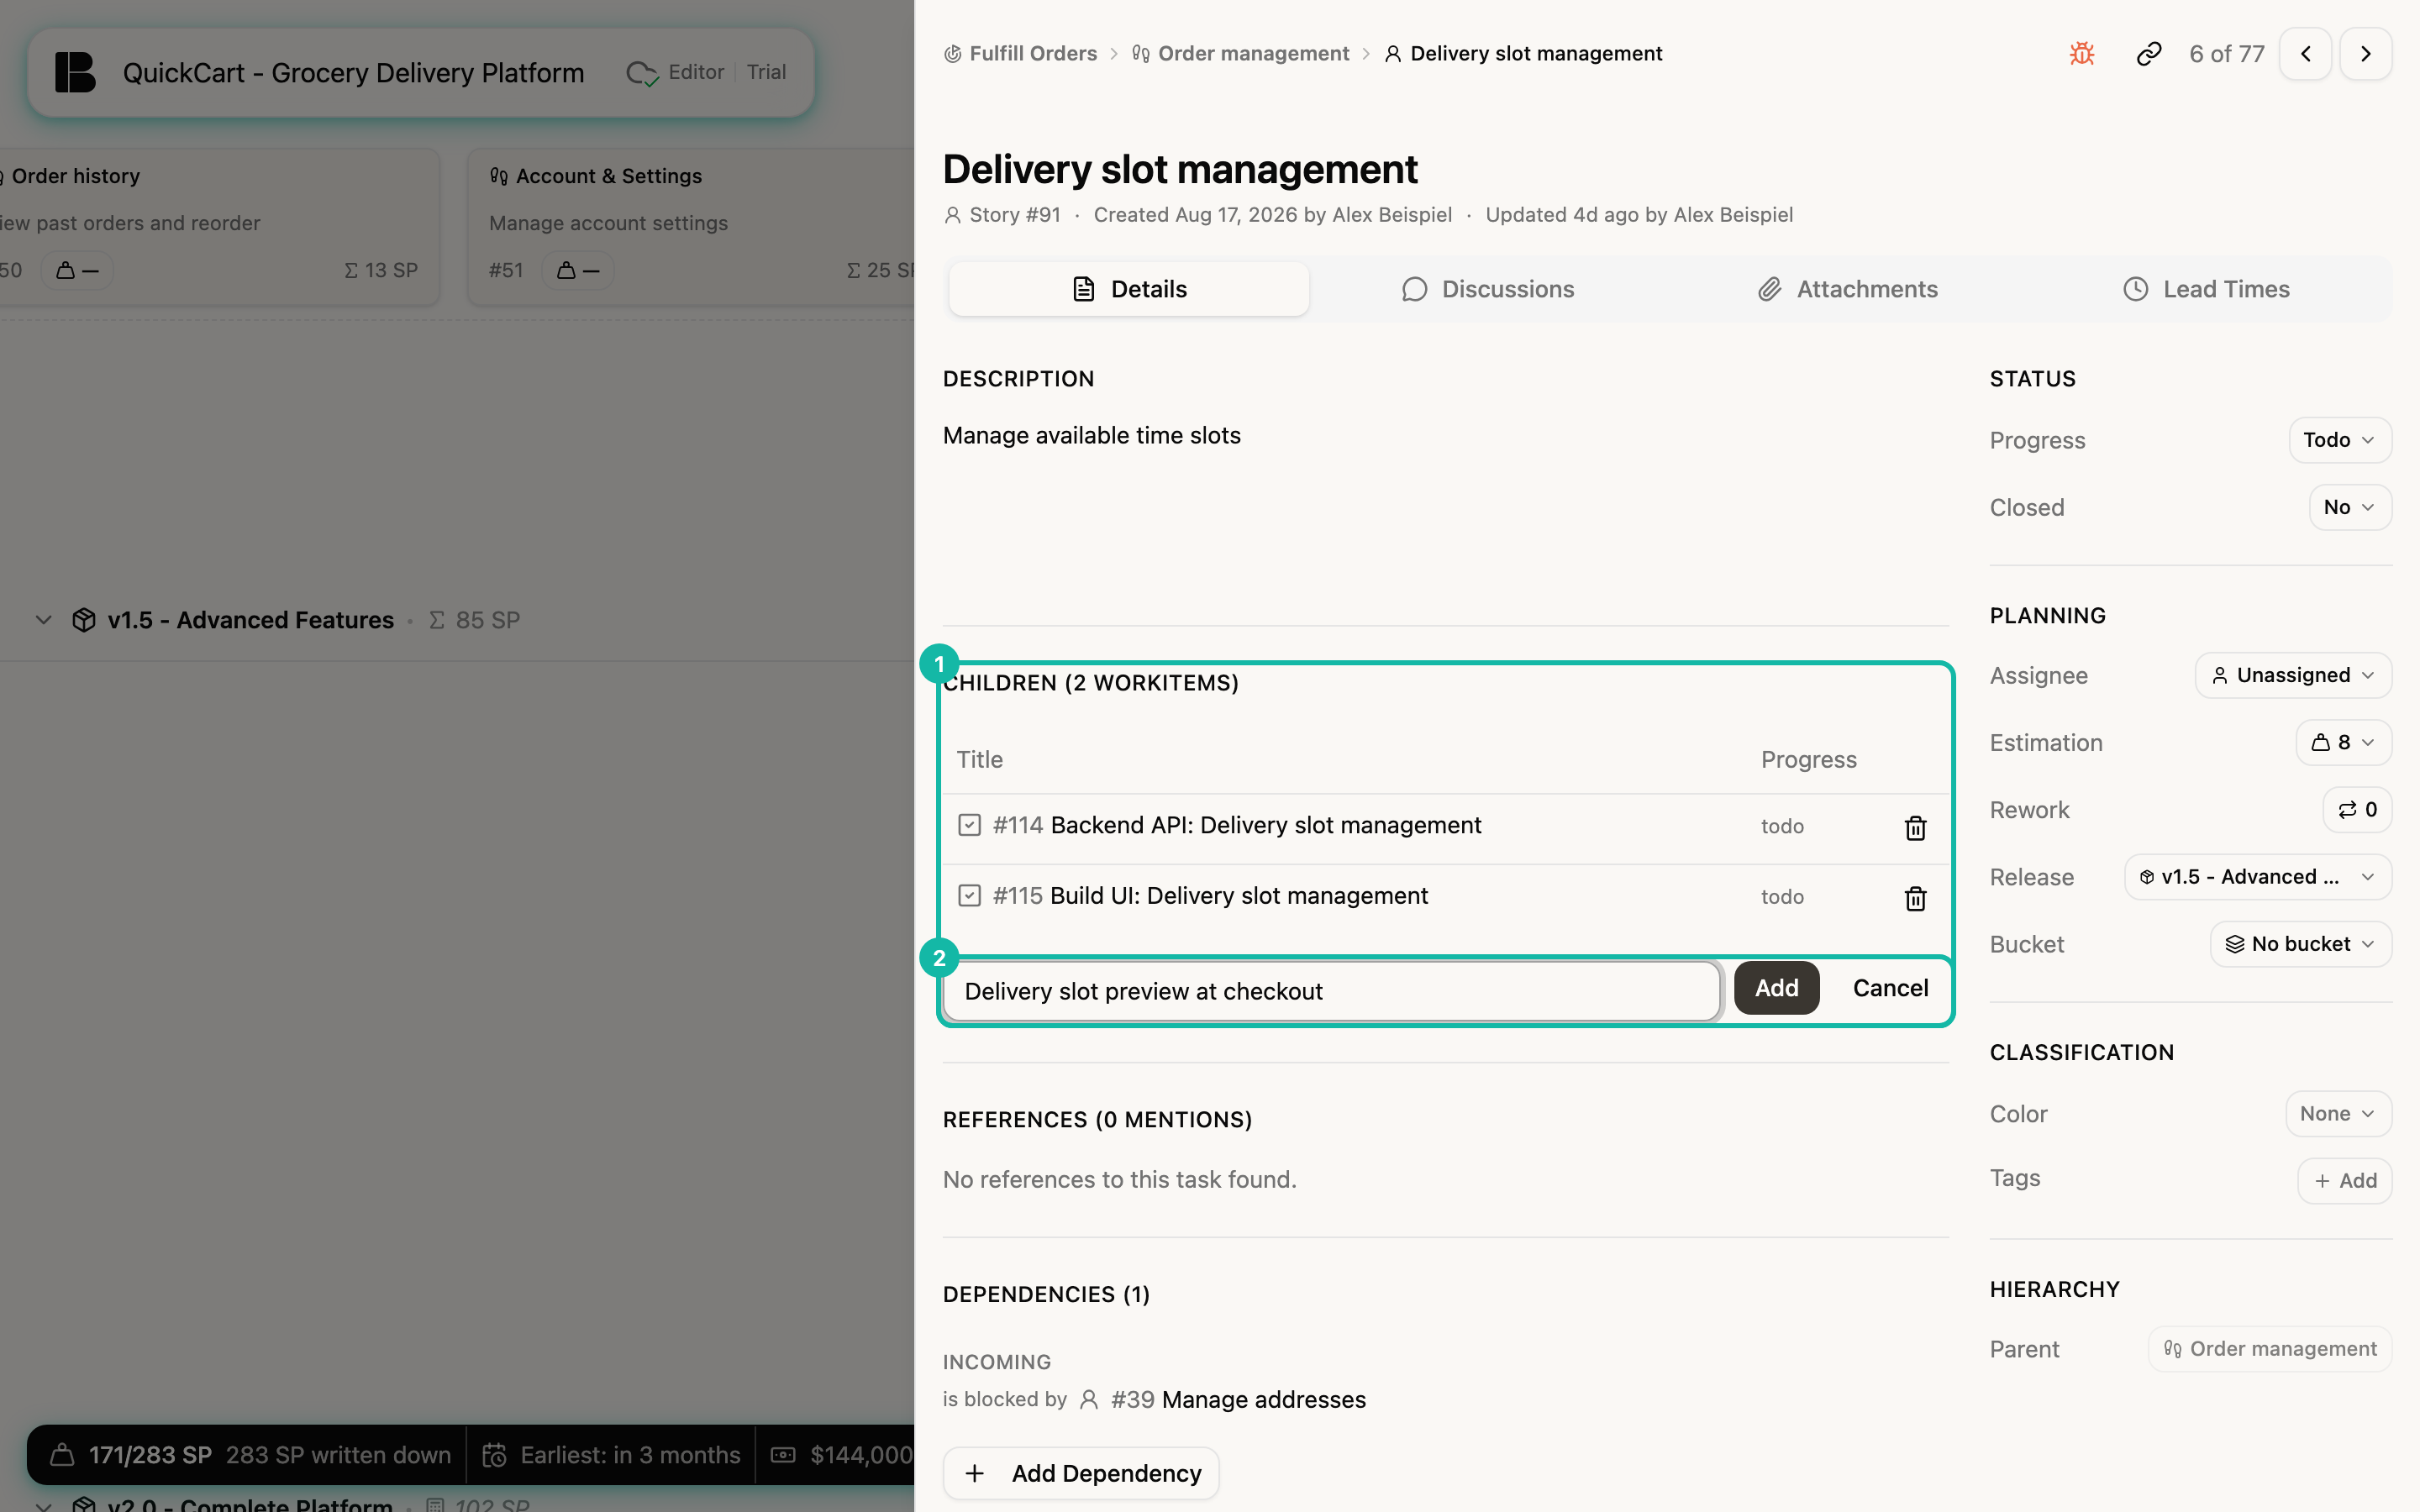Image resolution: width=2420 pixels, height=1512 pixels.
Task: Delete child #115 with trash icon
Action: (1915, 898)
